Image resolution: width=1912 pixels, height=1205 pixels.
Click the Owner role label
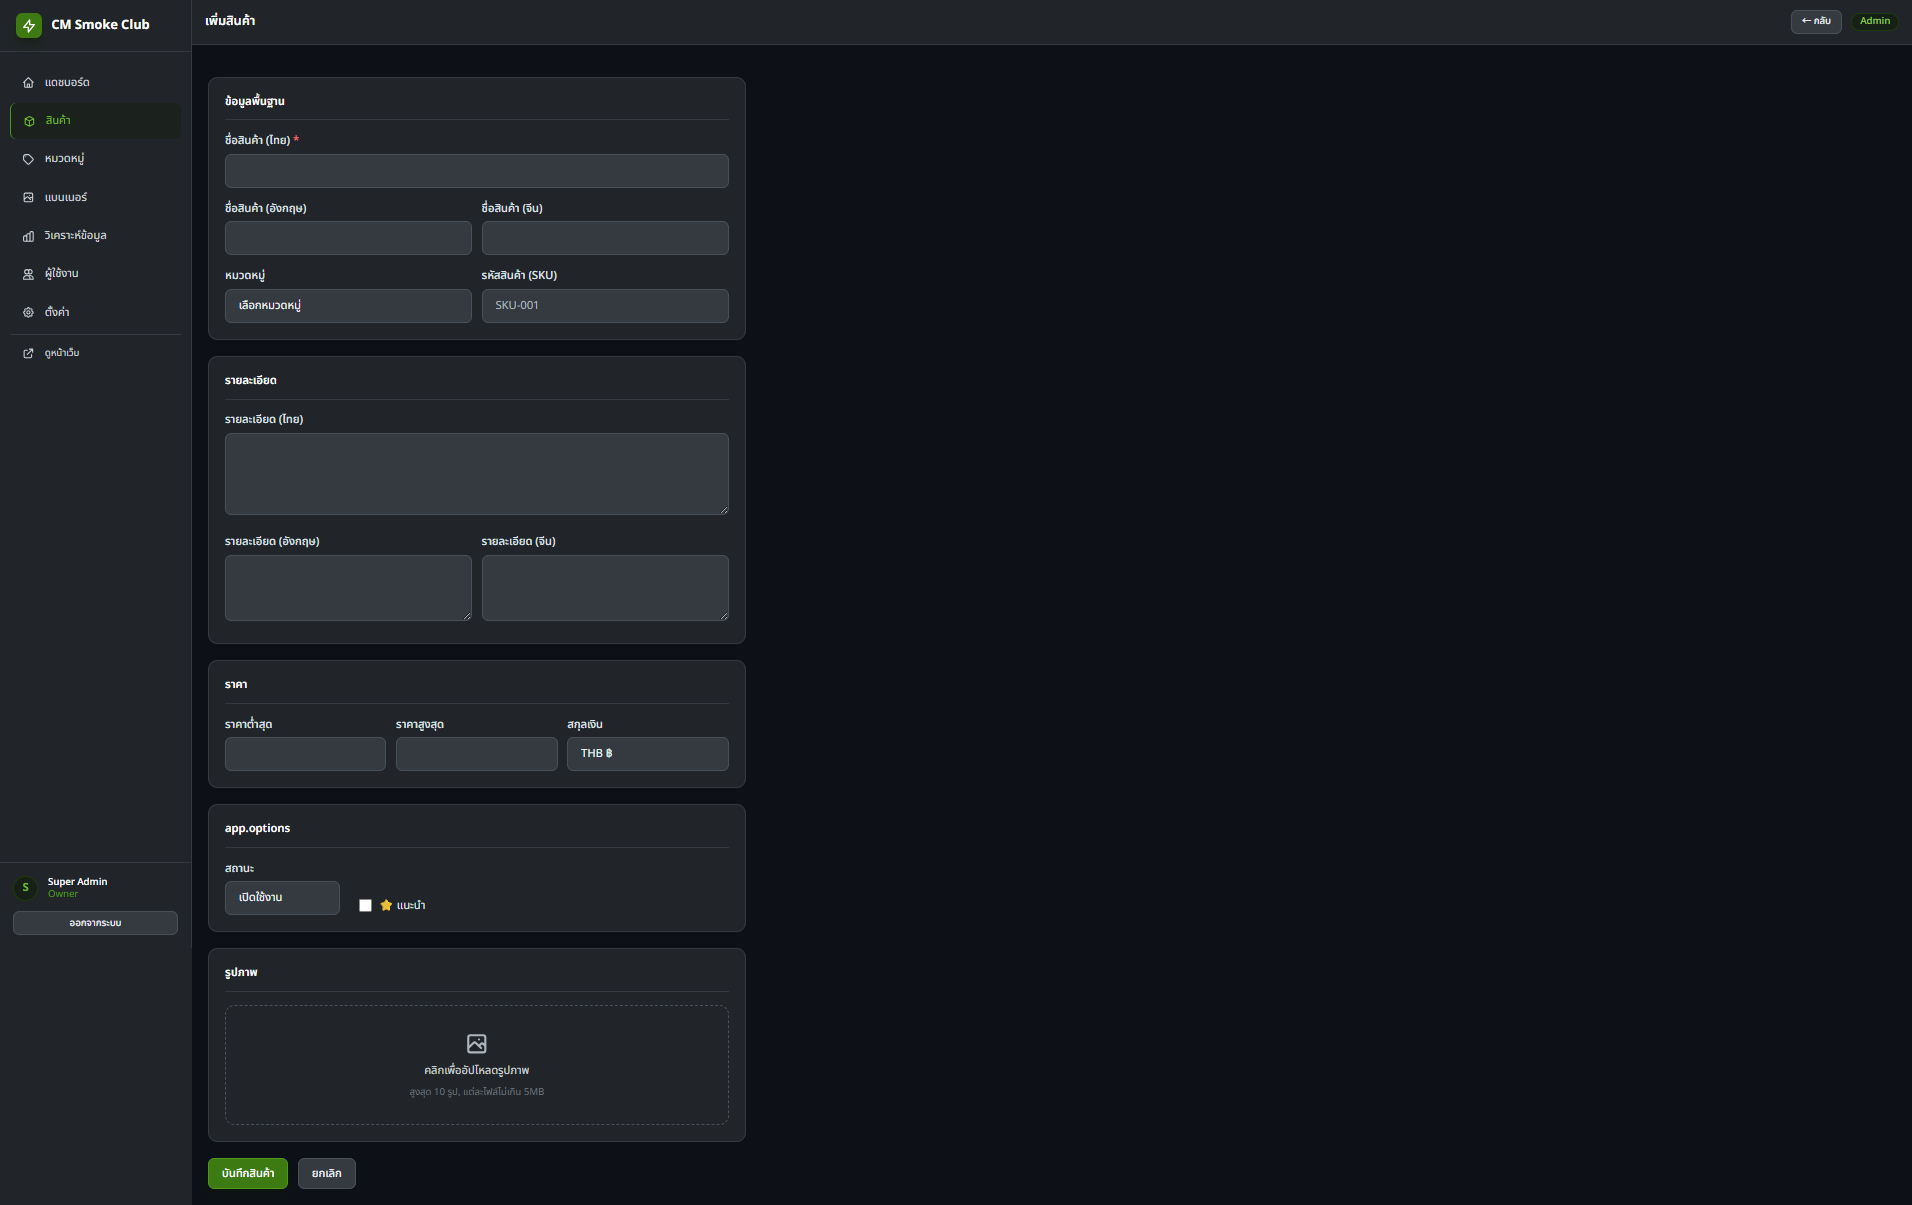63,894
